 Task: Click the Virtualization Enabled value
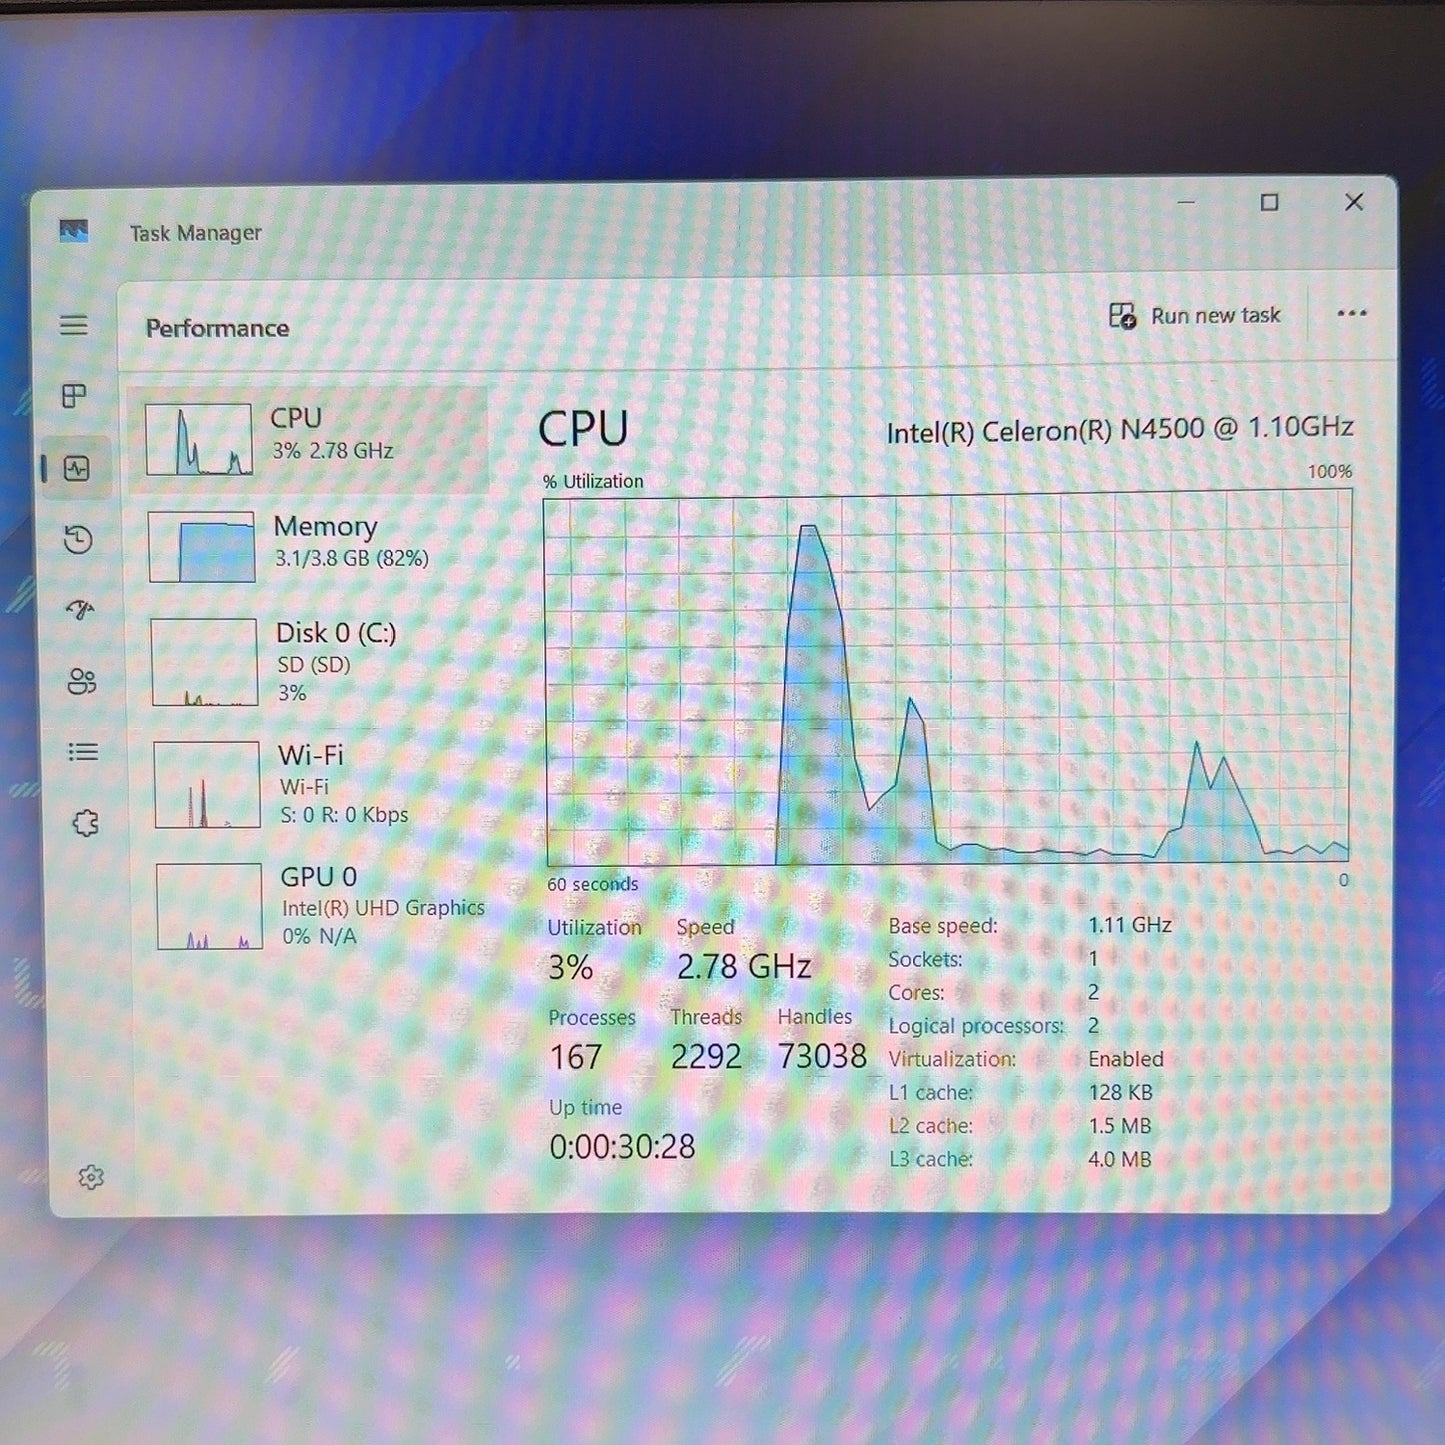(1126, 1058)
